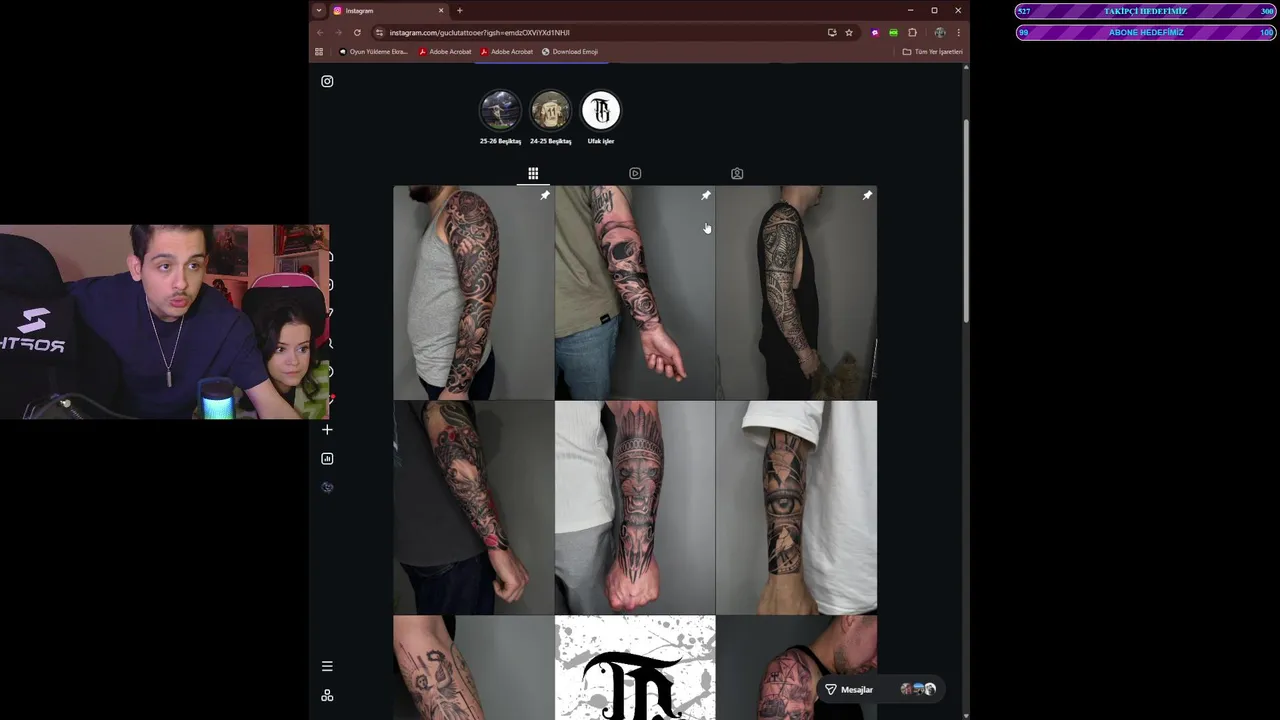
Task: Open pinned post with black tank top sleeve tattoo
Action: point(796,293)
